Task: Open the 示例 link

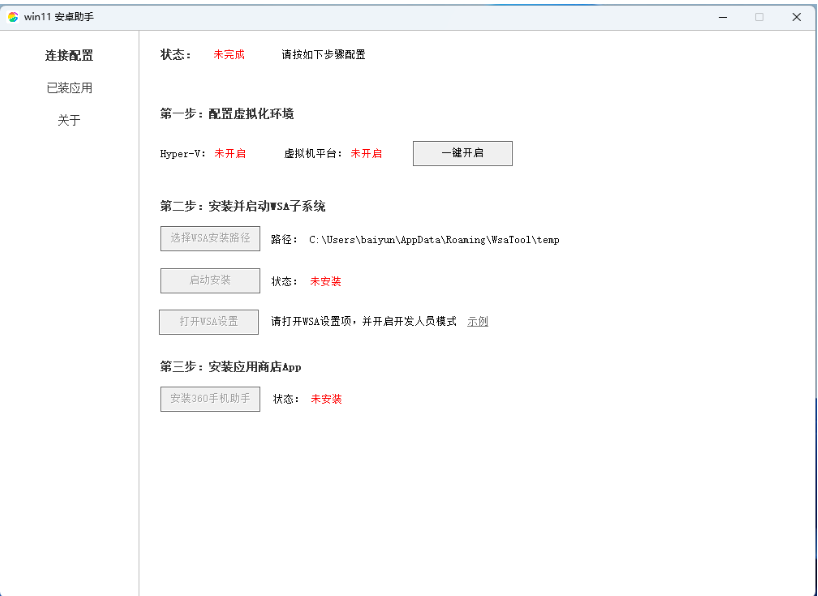Action: [x=477, y=321]
